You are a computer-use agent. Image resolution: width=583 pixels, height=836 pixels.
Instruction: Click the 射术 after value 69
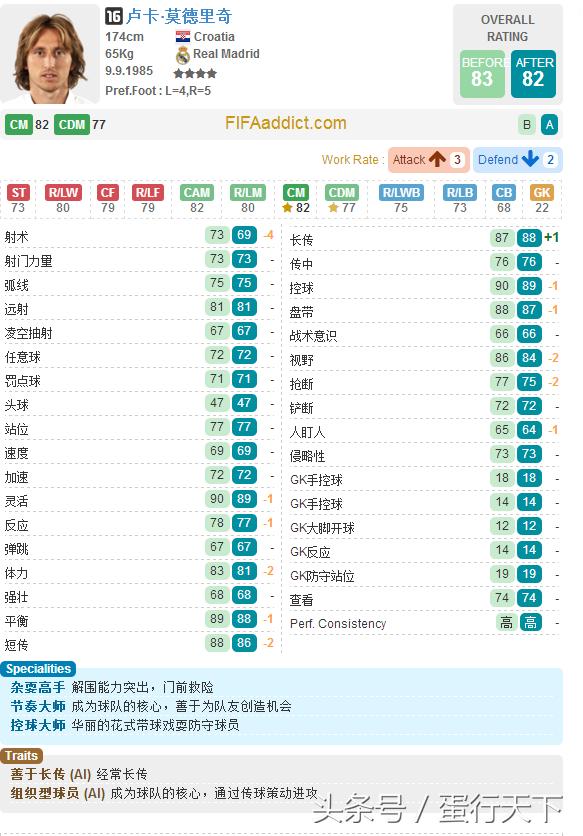pyautogui.click(x=244, y=235)
